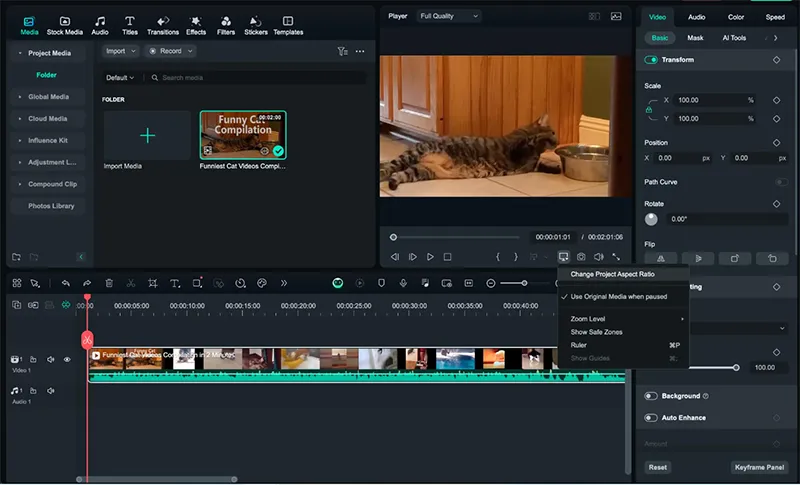Toggle the Background switch

(651, 396)
